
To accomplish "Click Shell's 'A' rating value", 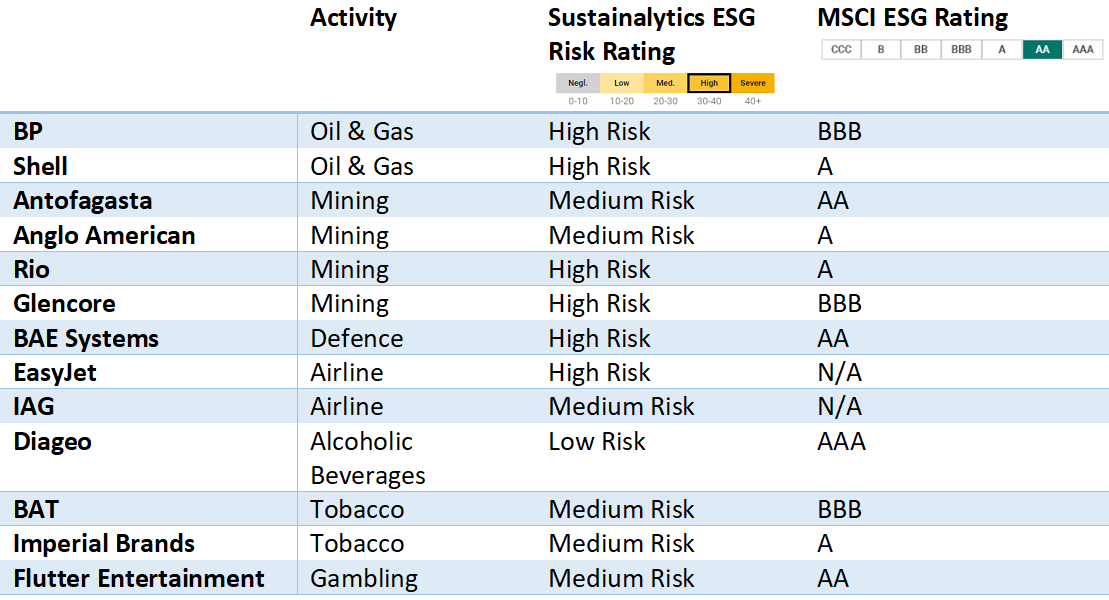I will tap(825, 166).
